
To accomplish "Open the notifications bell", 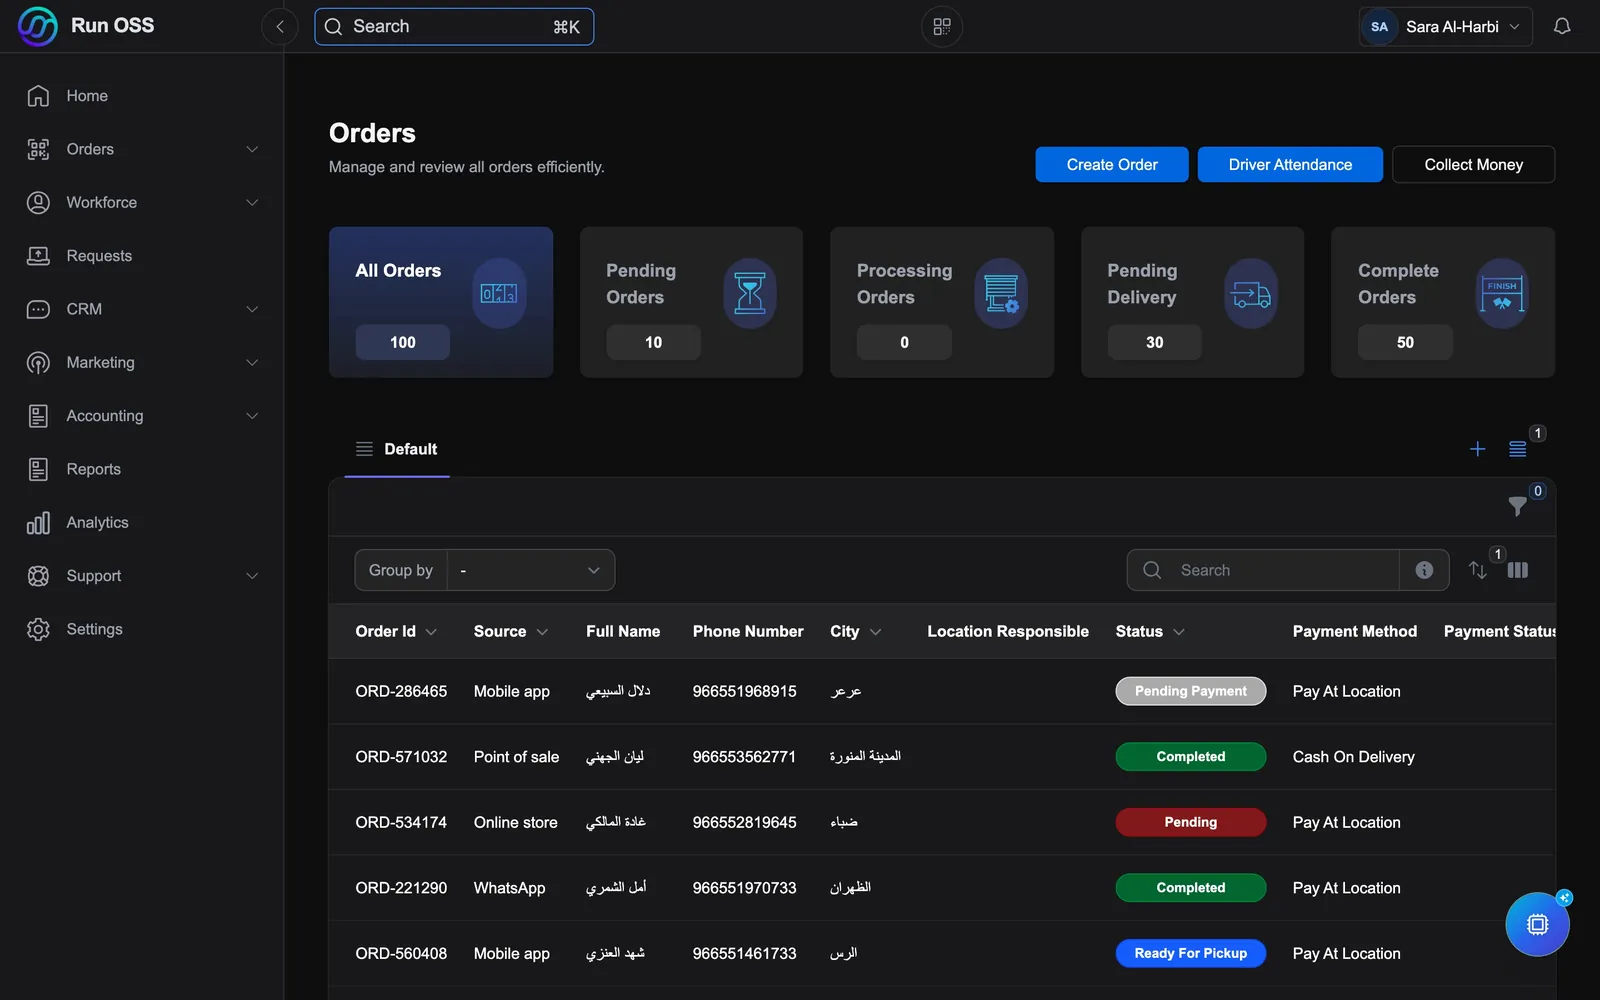I will (1562, 27).
